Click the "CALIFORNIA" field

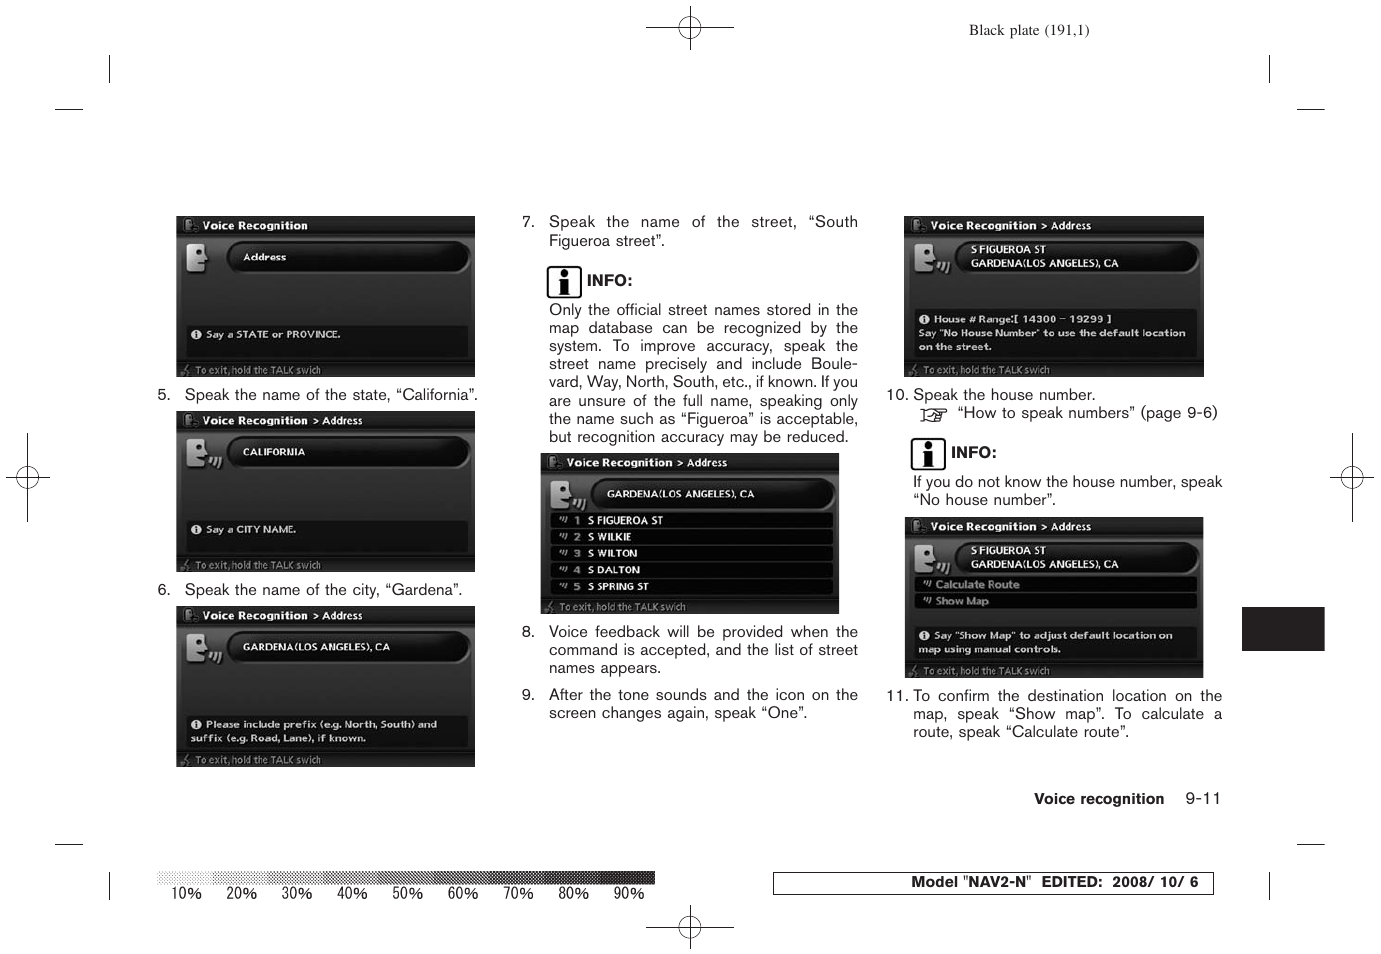pyautogui.click(x=346, y=453)
